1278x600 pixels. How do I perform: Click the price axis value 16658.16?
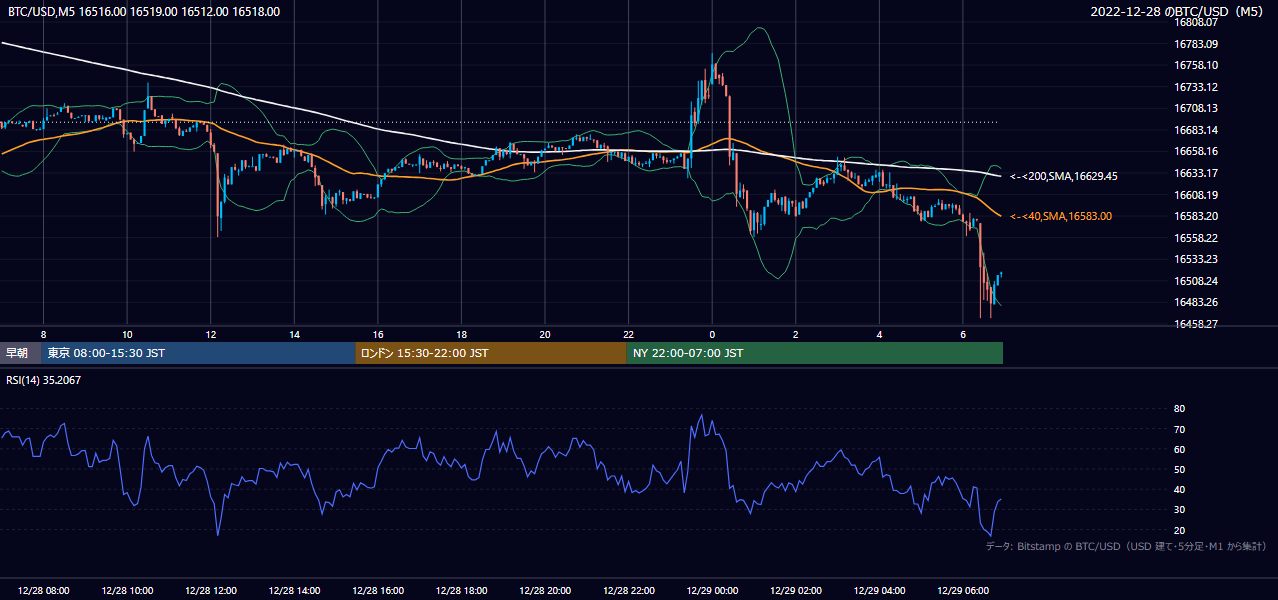(x=1196, y=151)
